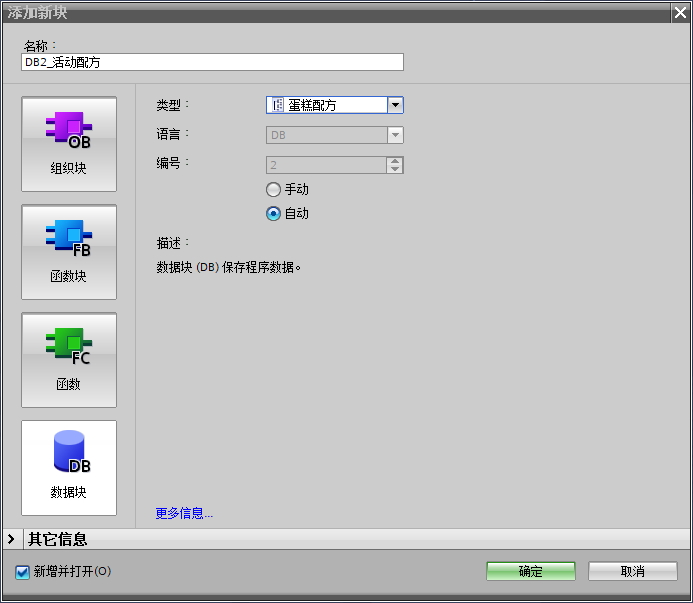Click the 名称 field containing DB2_活动配方
This screenshot has width=693, height=603.
pyautogui.click(x=212, y=62)
